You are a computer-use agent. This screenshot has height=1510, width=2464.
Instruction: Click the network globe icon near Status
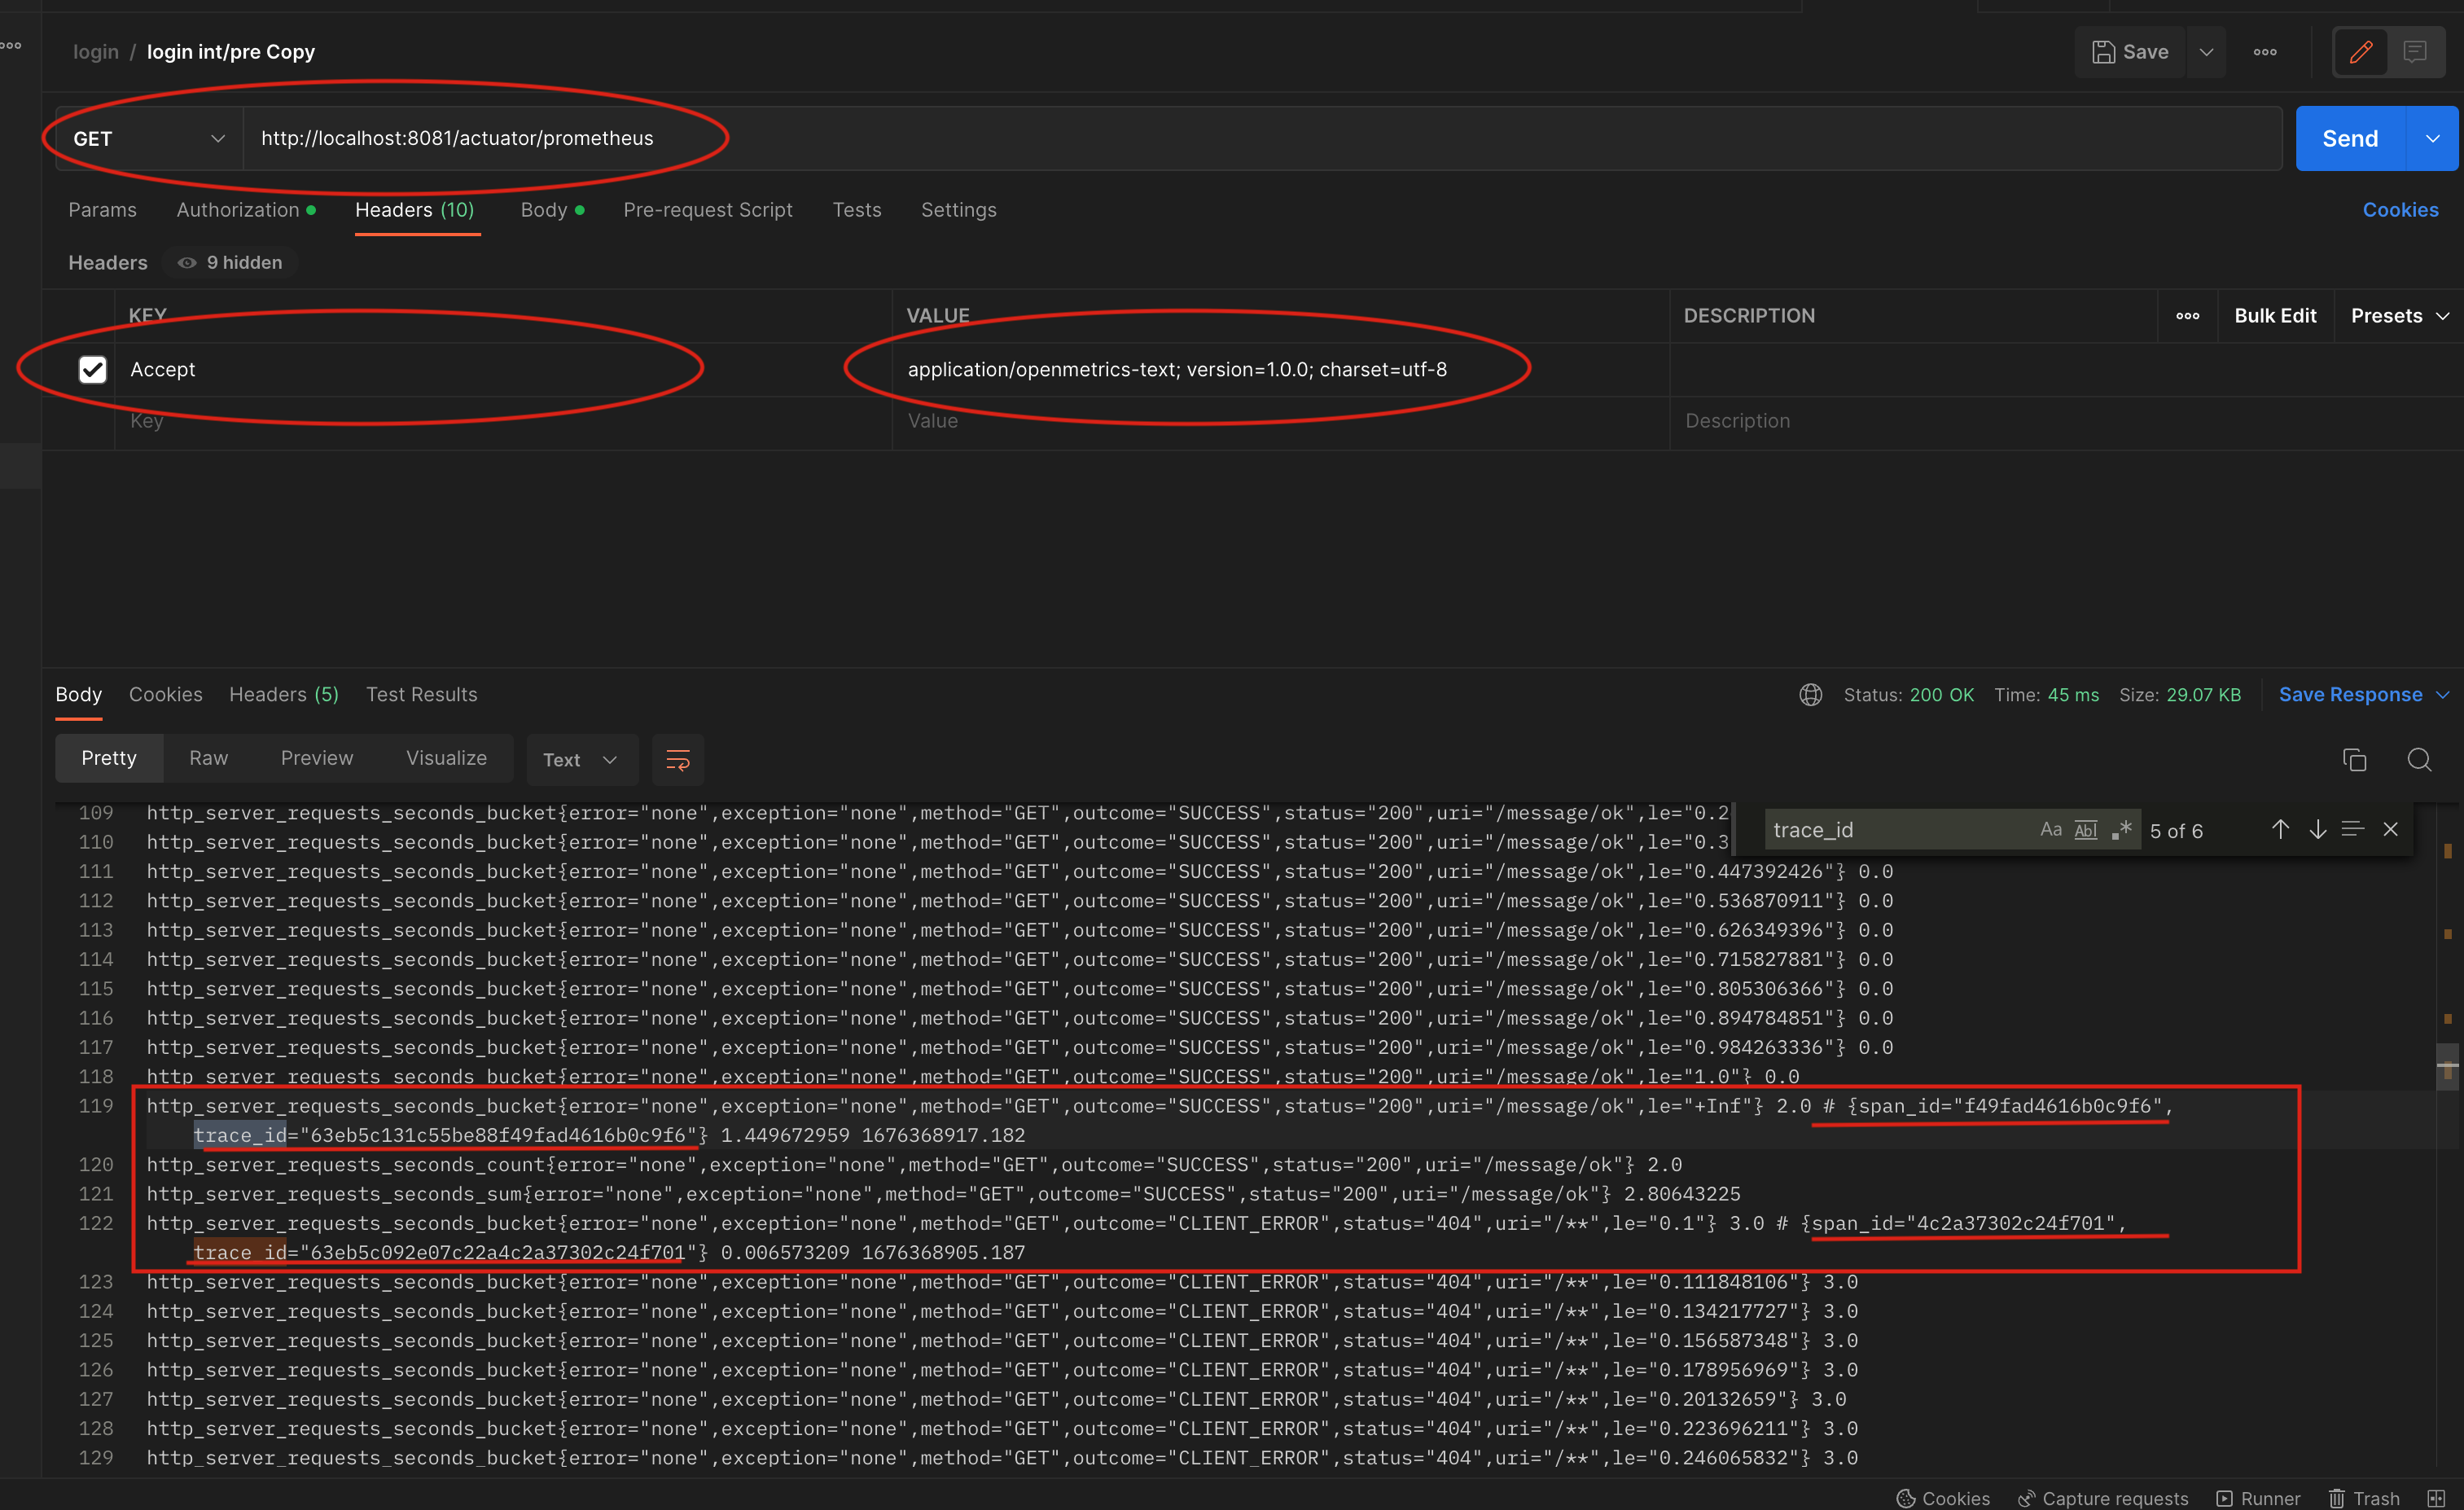click(x=1810, y=695)
